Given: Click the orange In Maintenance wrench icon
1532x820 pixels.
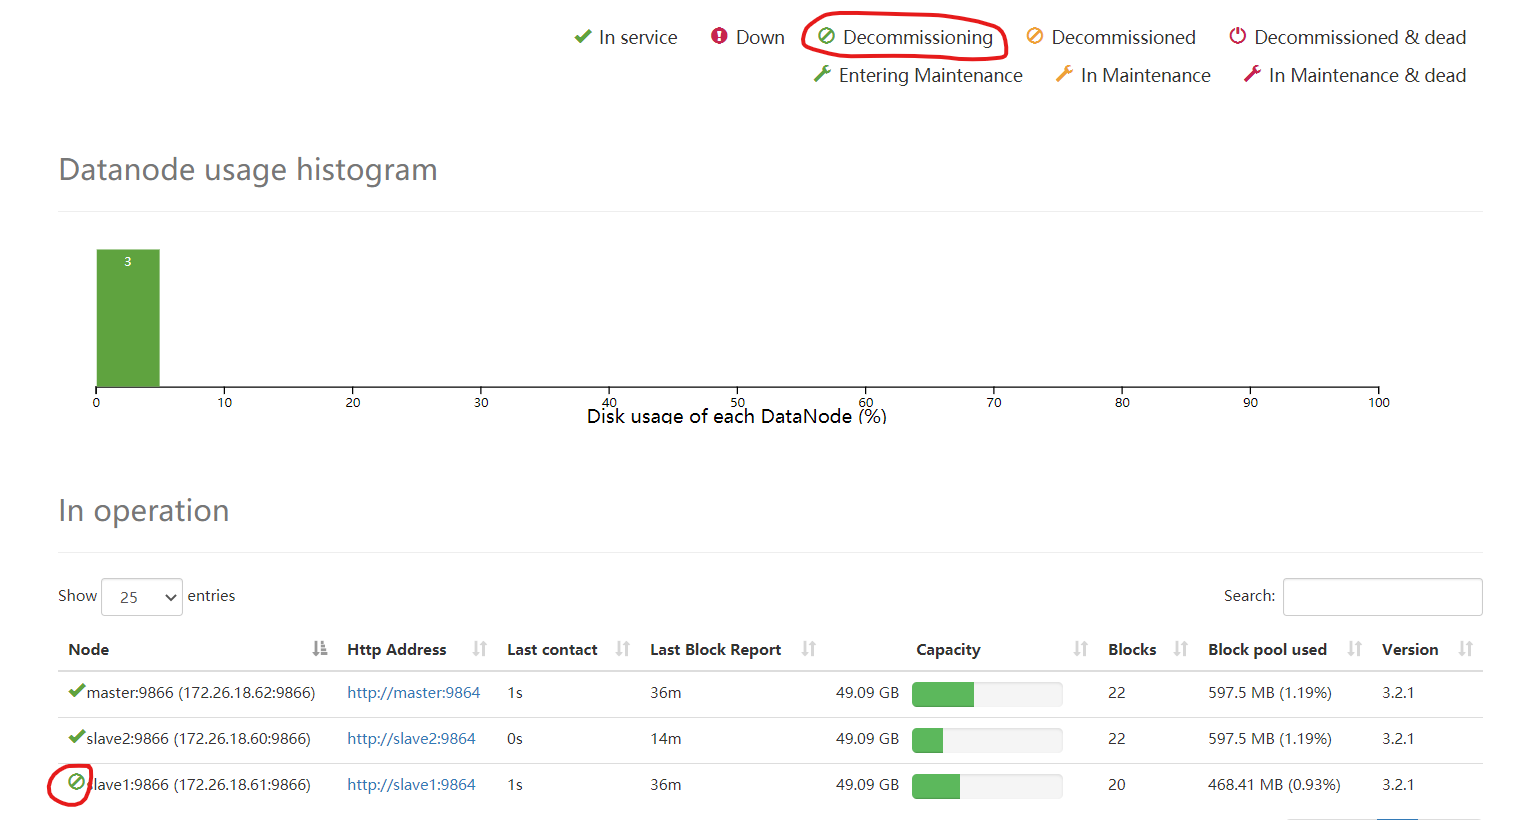Looking at the screenshot, I should point(1064,74).
